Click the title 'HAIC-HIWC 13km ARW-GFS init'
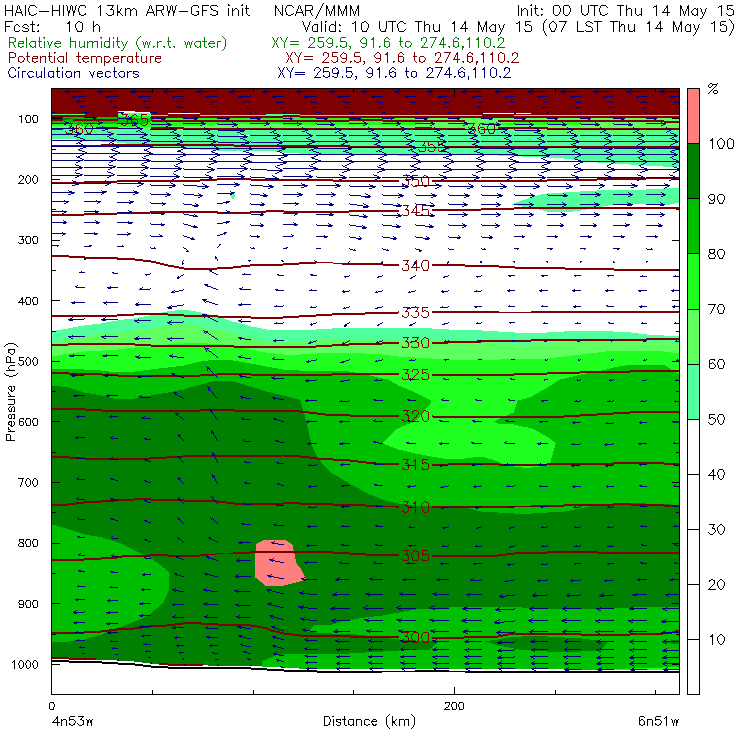 point(127,10)
